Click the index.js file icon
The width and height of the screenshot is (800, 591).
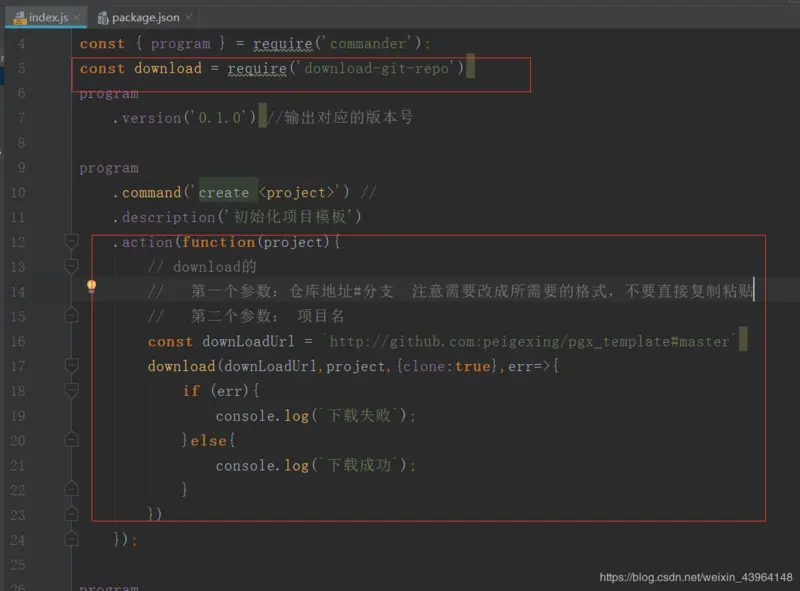pyautogui.click(x=20, y=18)
